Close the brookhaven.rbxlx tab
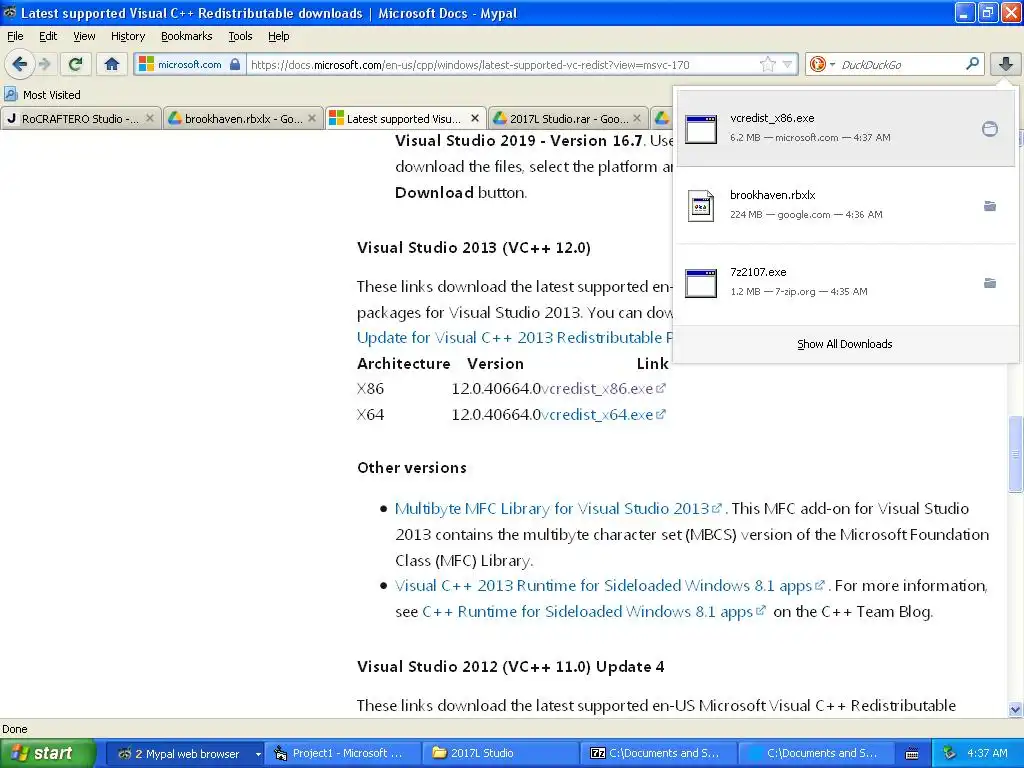 click(312, 118)
